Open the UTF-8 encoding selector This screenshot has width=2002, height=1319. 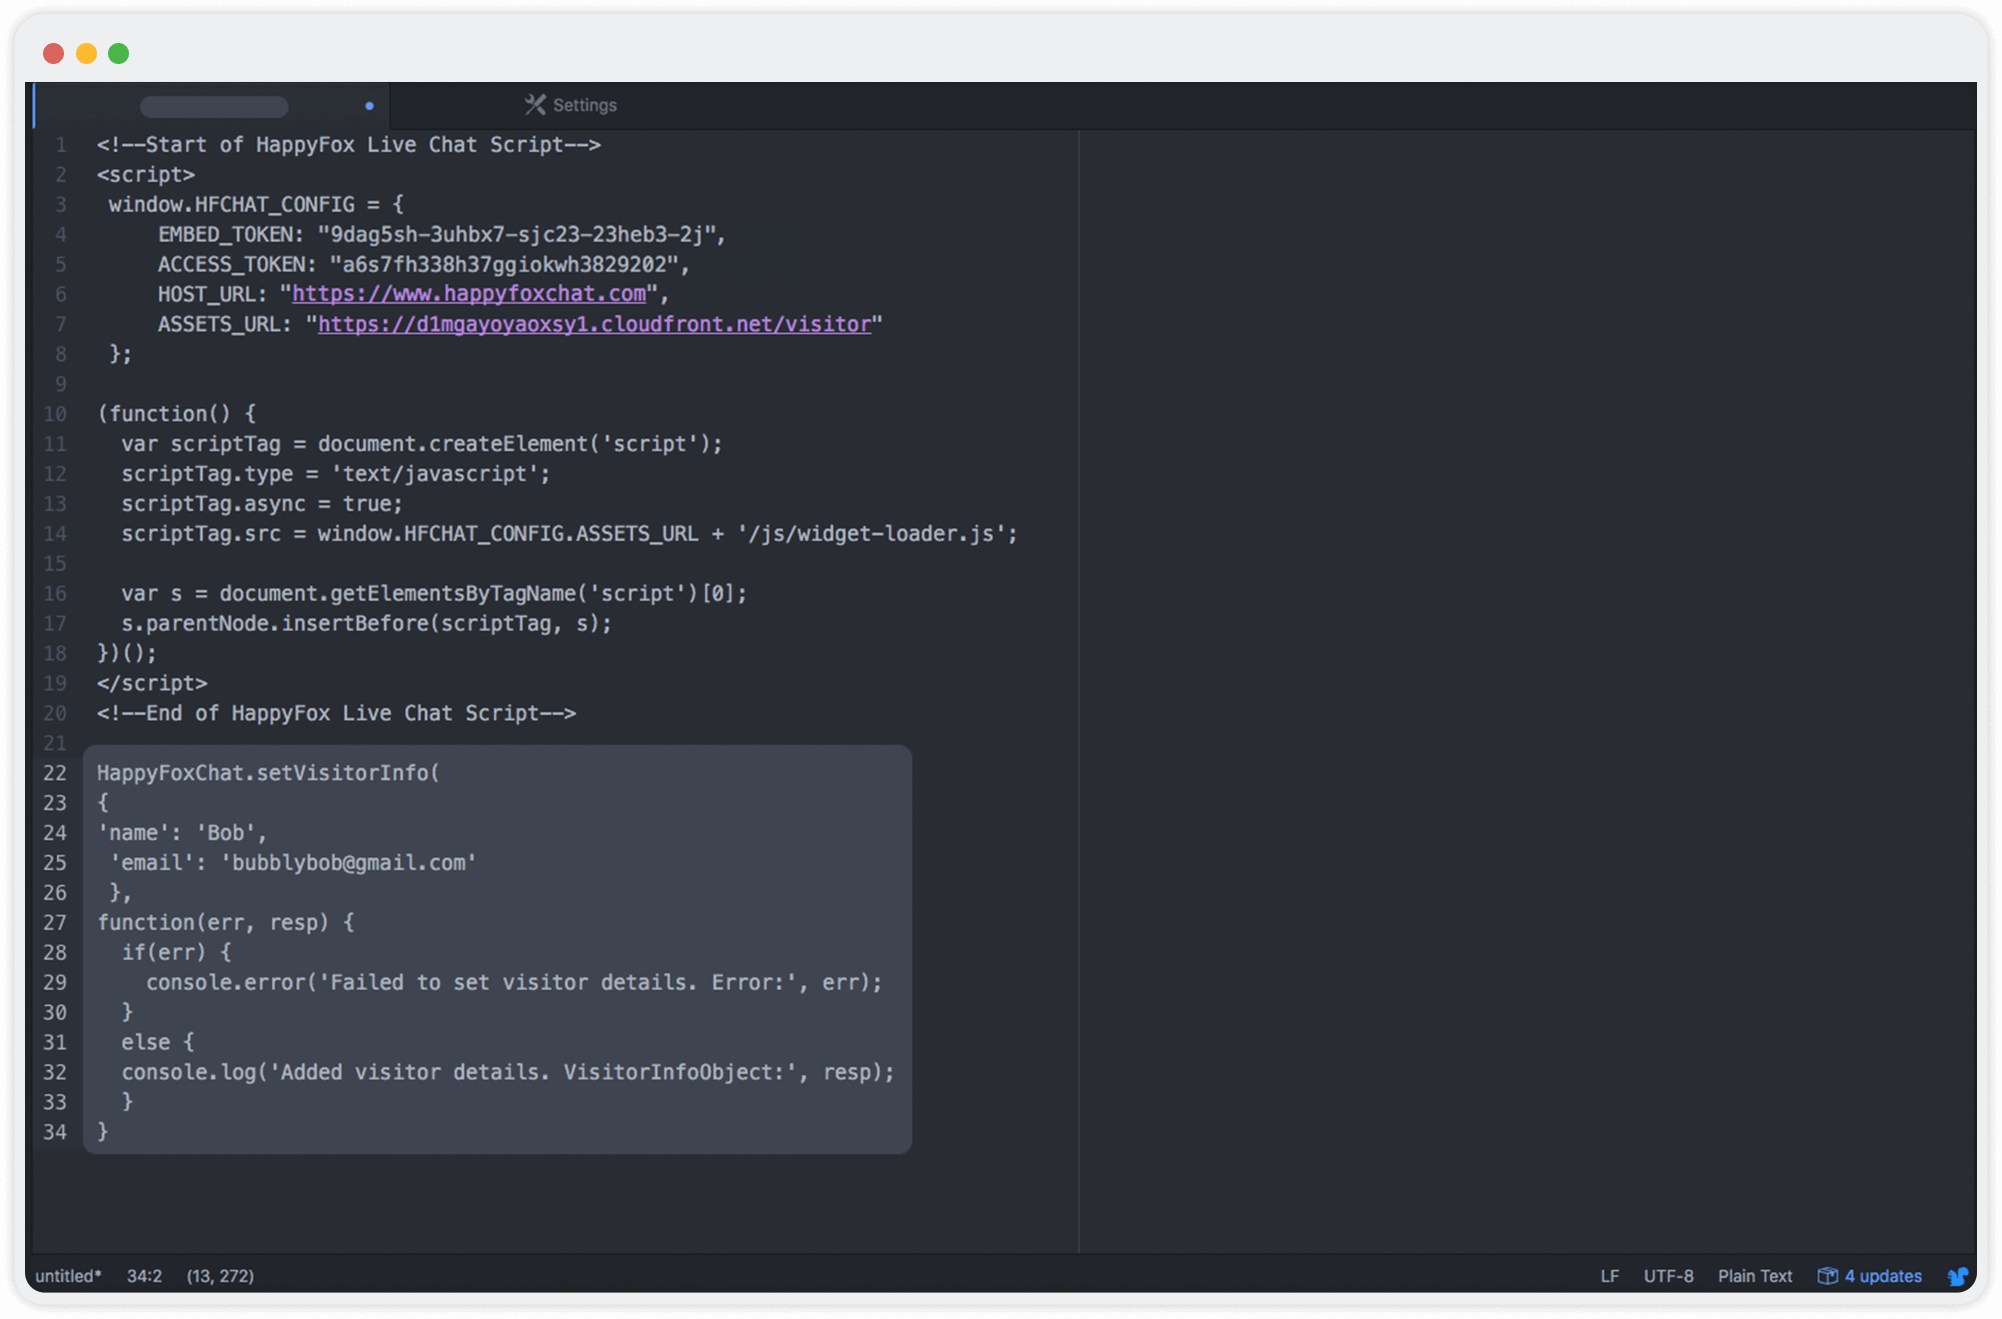click(1668, 1276)
